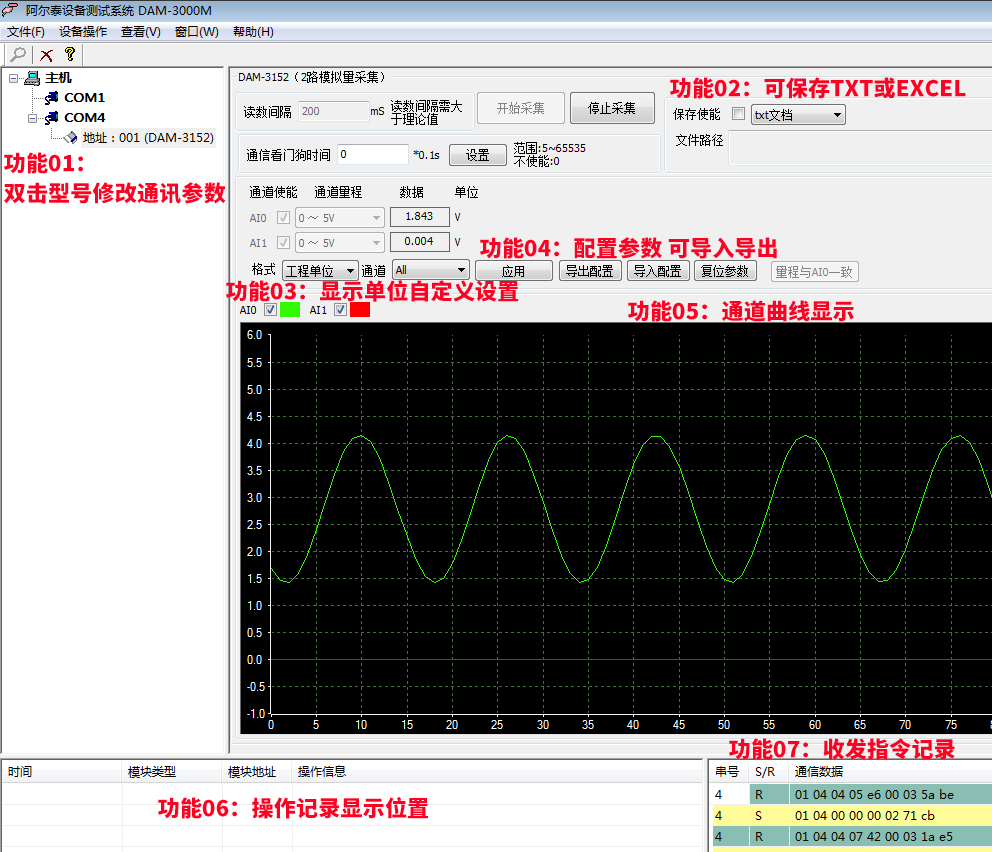
Task: Click the magnifier search toolbar icon
Action: [17, 55]
